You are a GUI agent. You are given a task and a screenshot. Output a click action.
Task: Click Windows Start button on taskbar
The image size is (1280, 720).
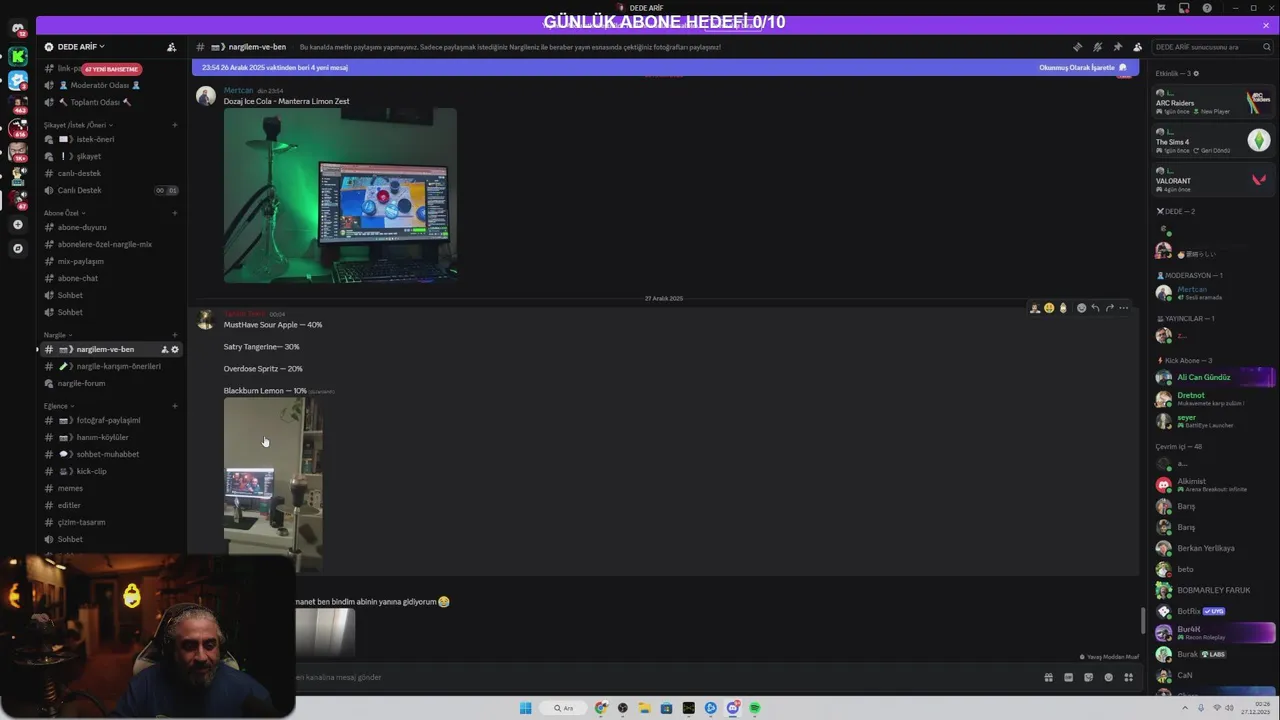click(525, 708)
